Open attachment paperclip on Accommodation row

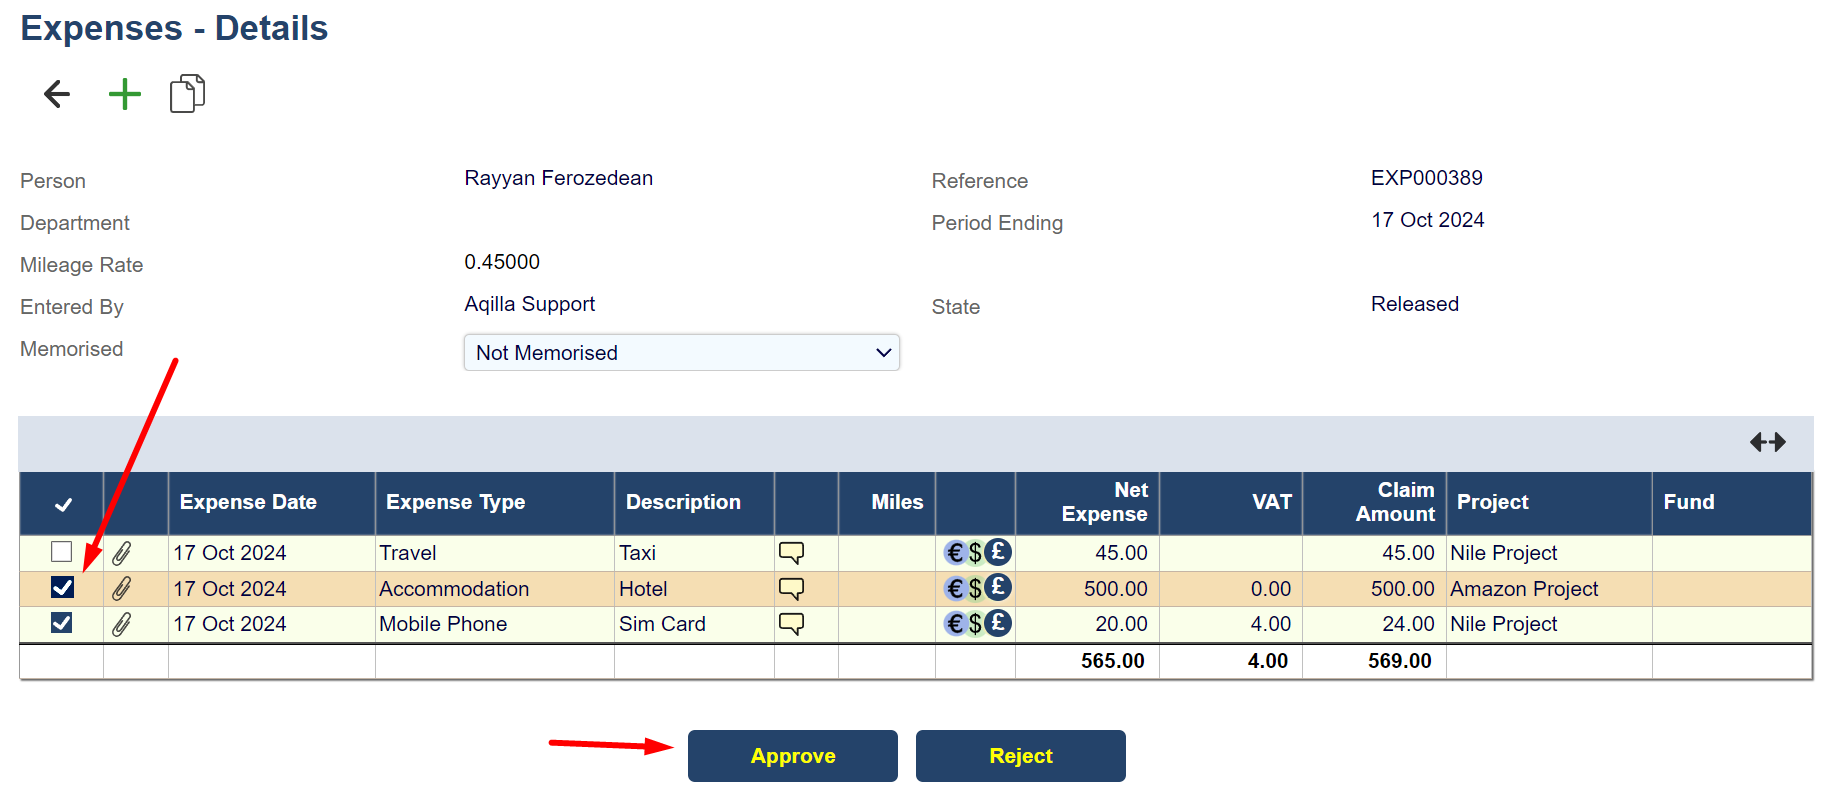click(122, 589)
